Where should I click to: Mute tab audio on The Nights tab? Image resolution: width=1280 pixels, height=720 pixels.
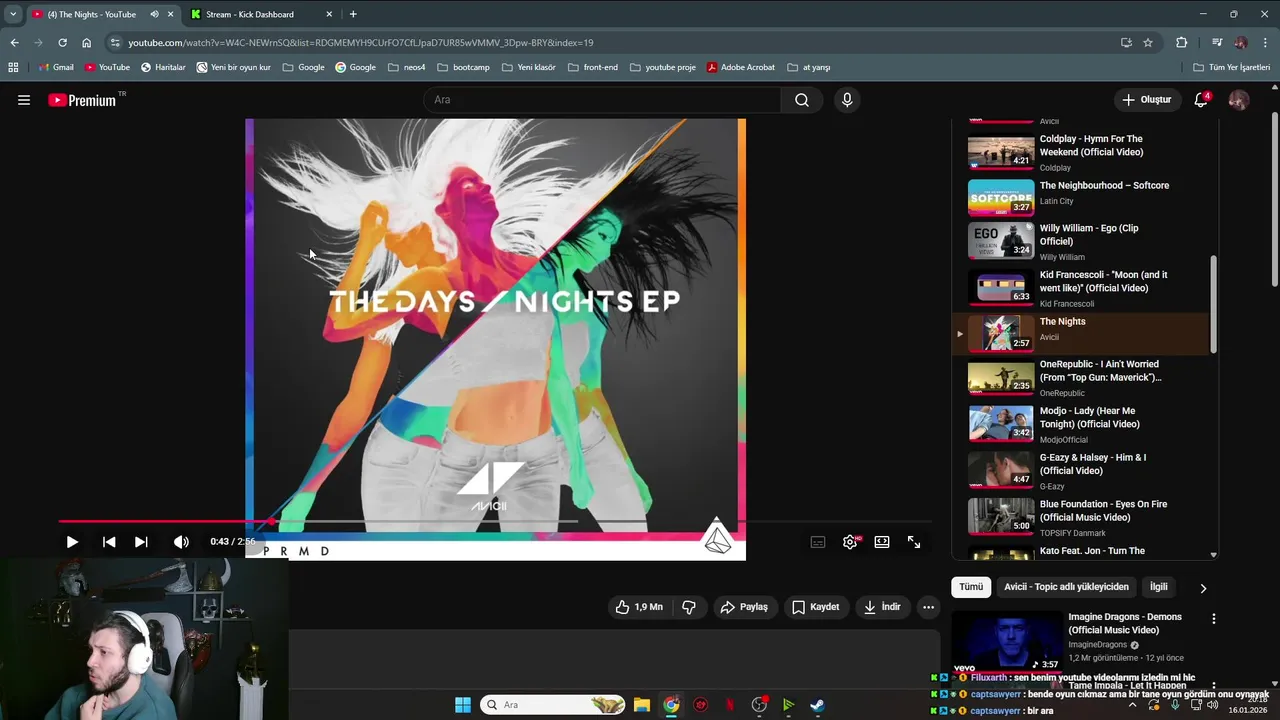[x=154, y=14]
